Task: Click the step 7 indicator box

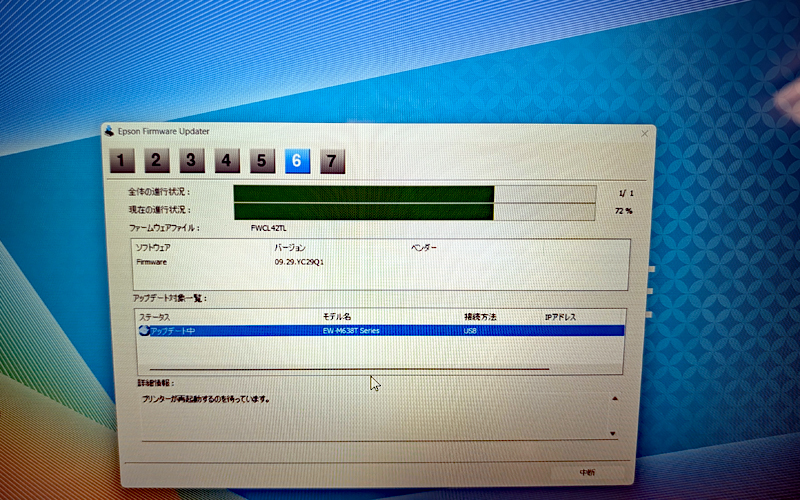Action: [333, 161]
